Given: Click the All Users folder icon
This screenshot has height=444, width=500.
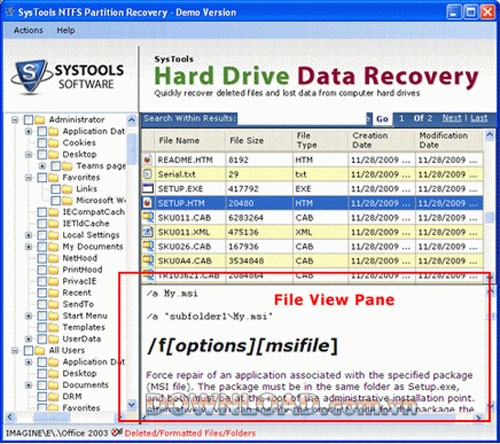Looking at the screenshot, I should pyautogui.click(x=40, y=350).
